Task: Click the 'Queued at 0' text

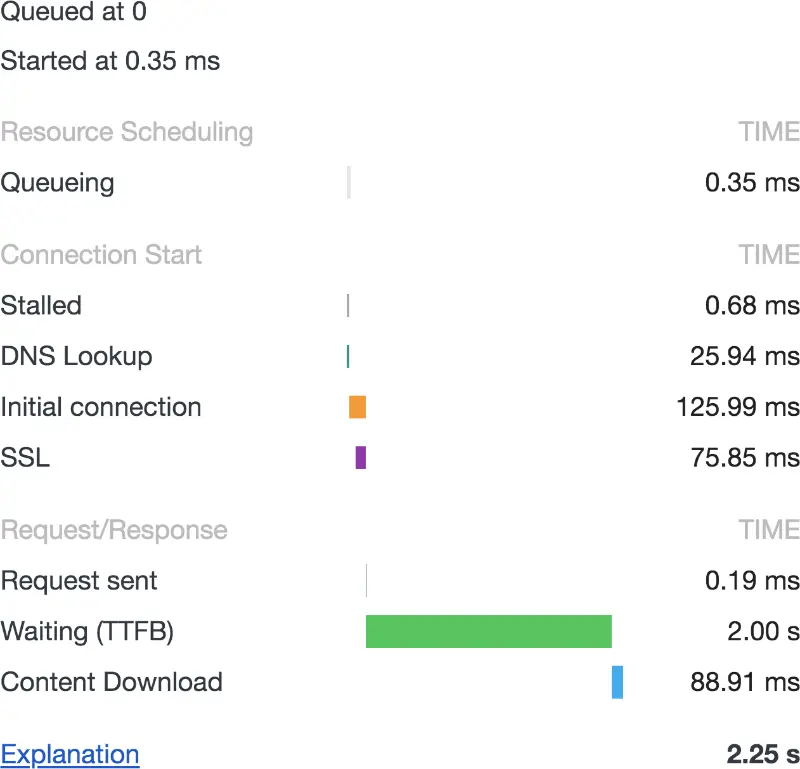Action: click(74, 12)
